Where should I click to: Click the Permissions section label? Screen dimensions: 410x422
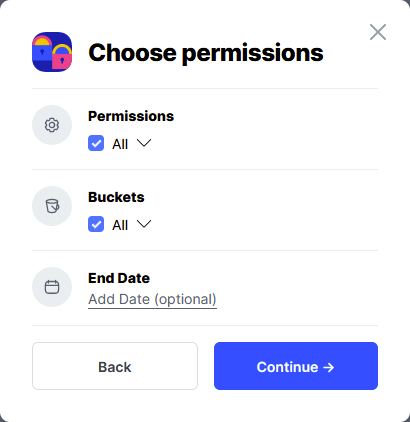point(131,116)
